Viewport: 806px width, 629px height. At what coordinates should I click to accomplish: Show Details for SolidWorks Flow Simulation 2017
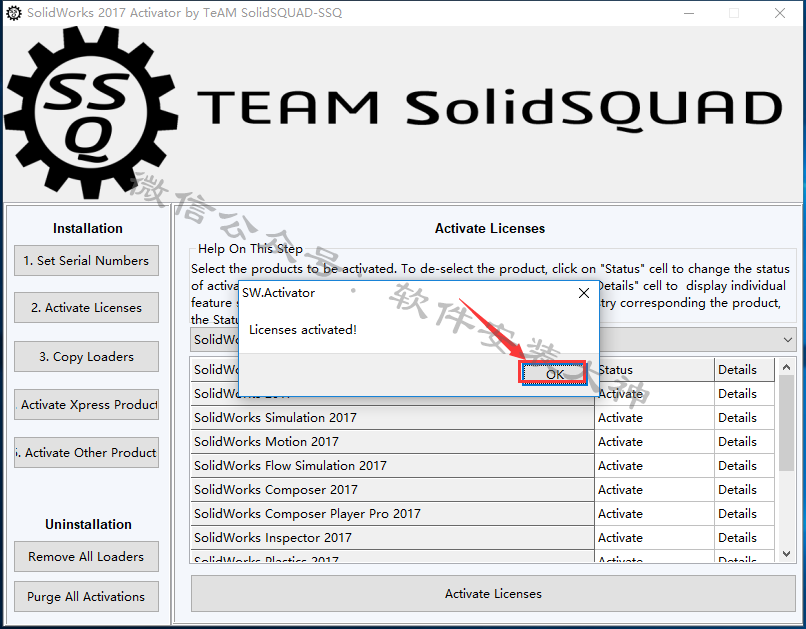744,466
